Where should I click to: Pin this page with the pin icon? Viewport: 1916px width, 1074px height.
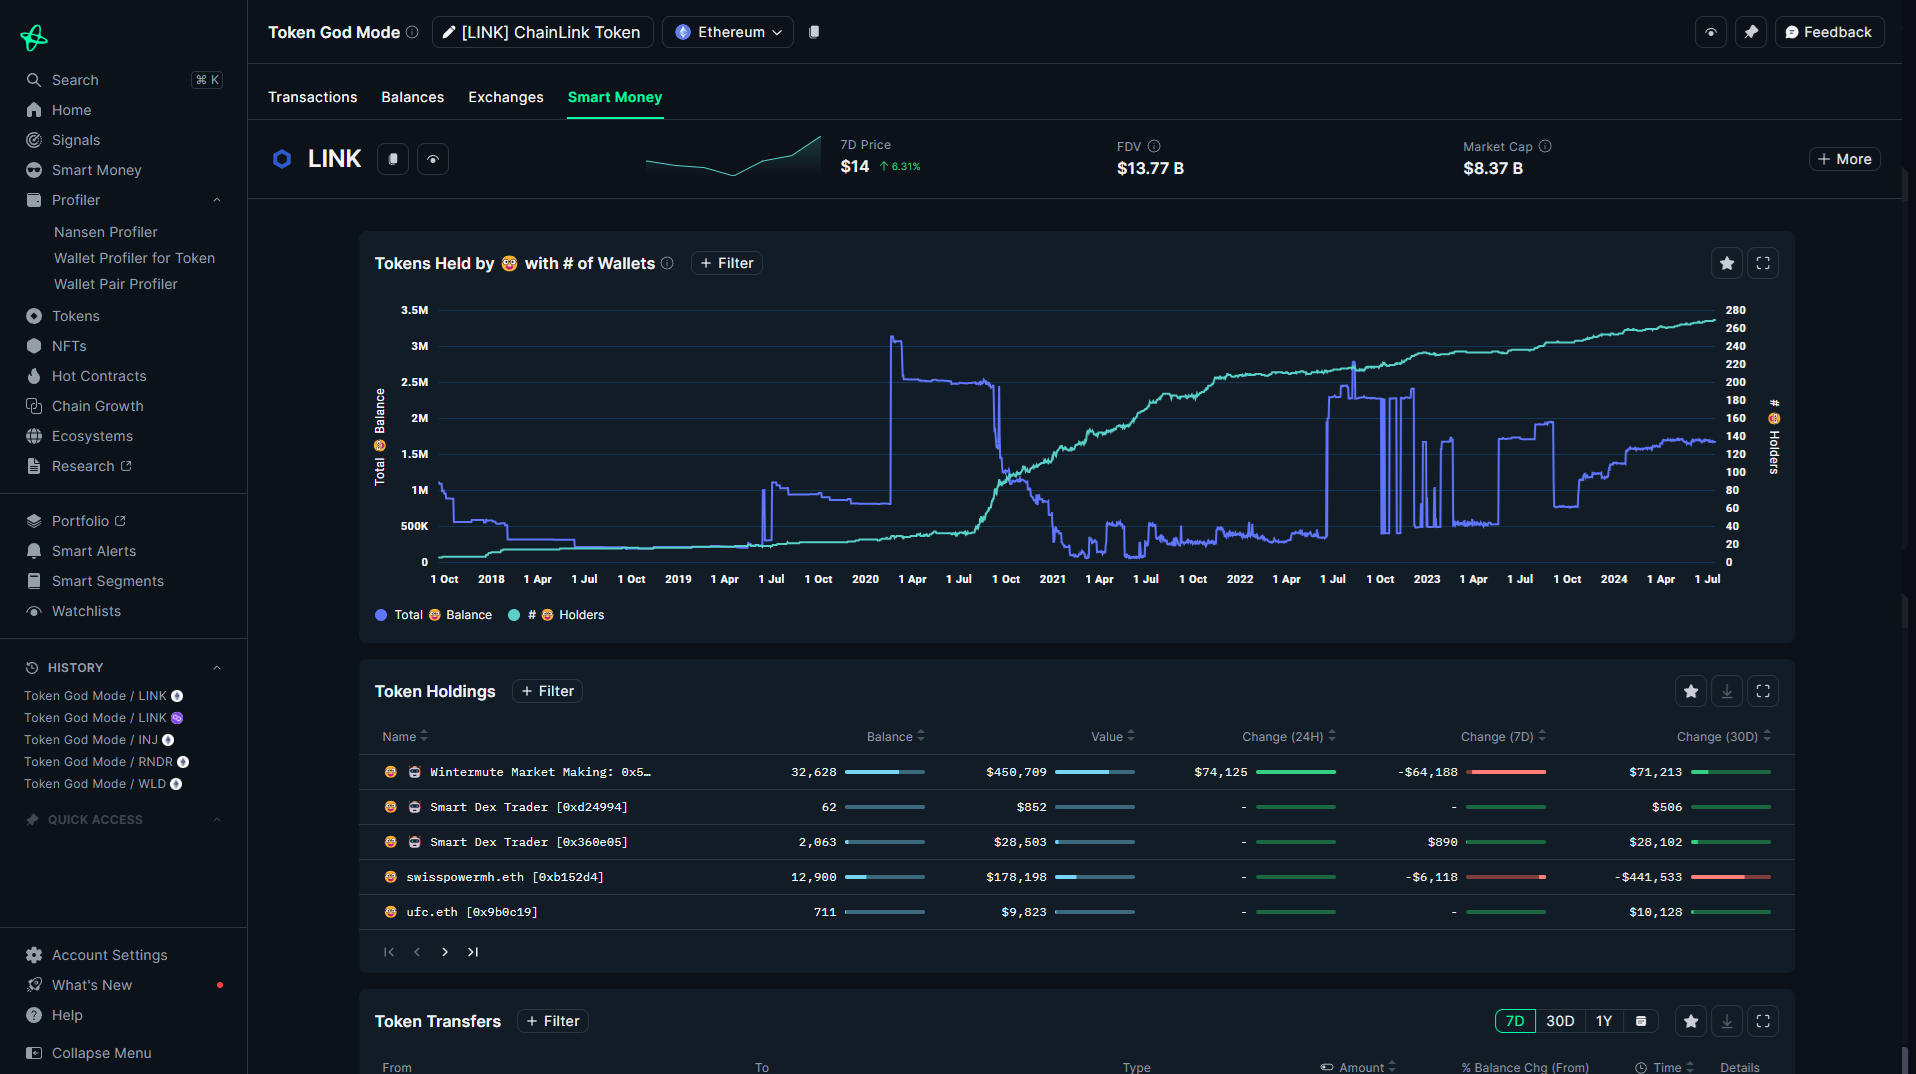[1751, 32]
